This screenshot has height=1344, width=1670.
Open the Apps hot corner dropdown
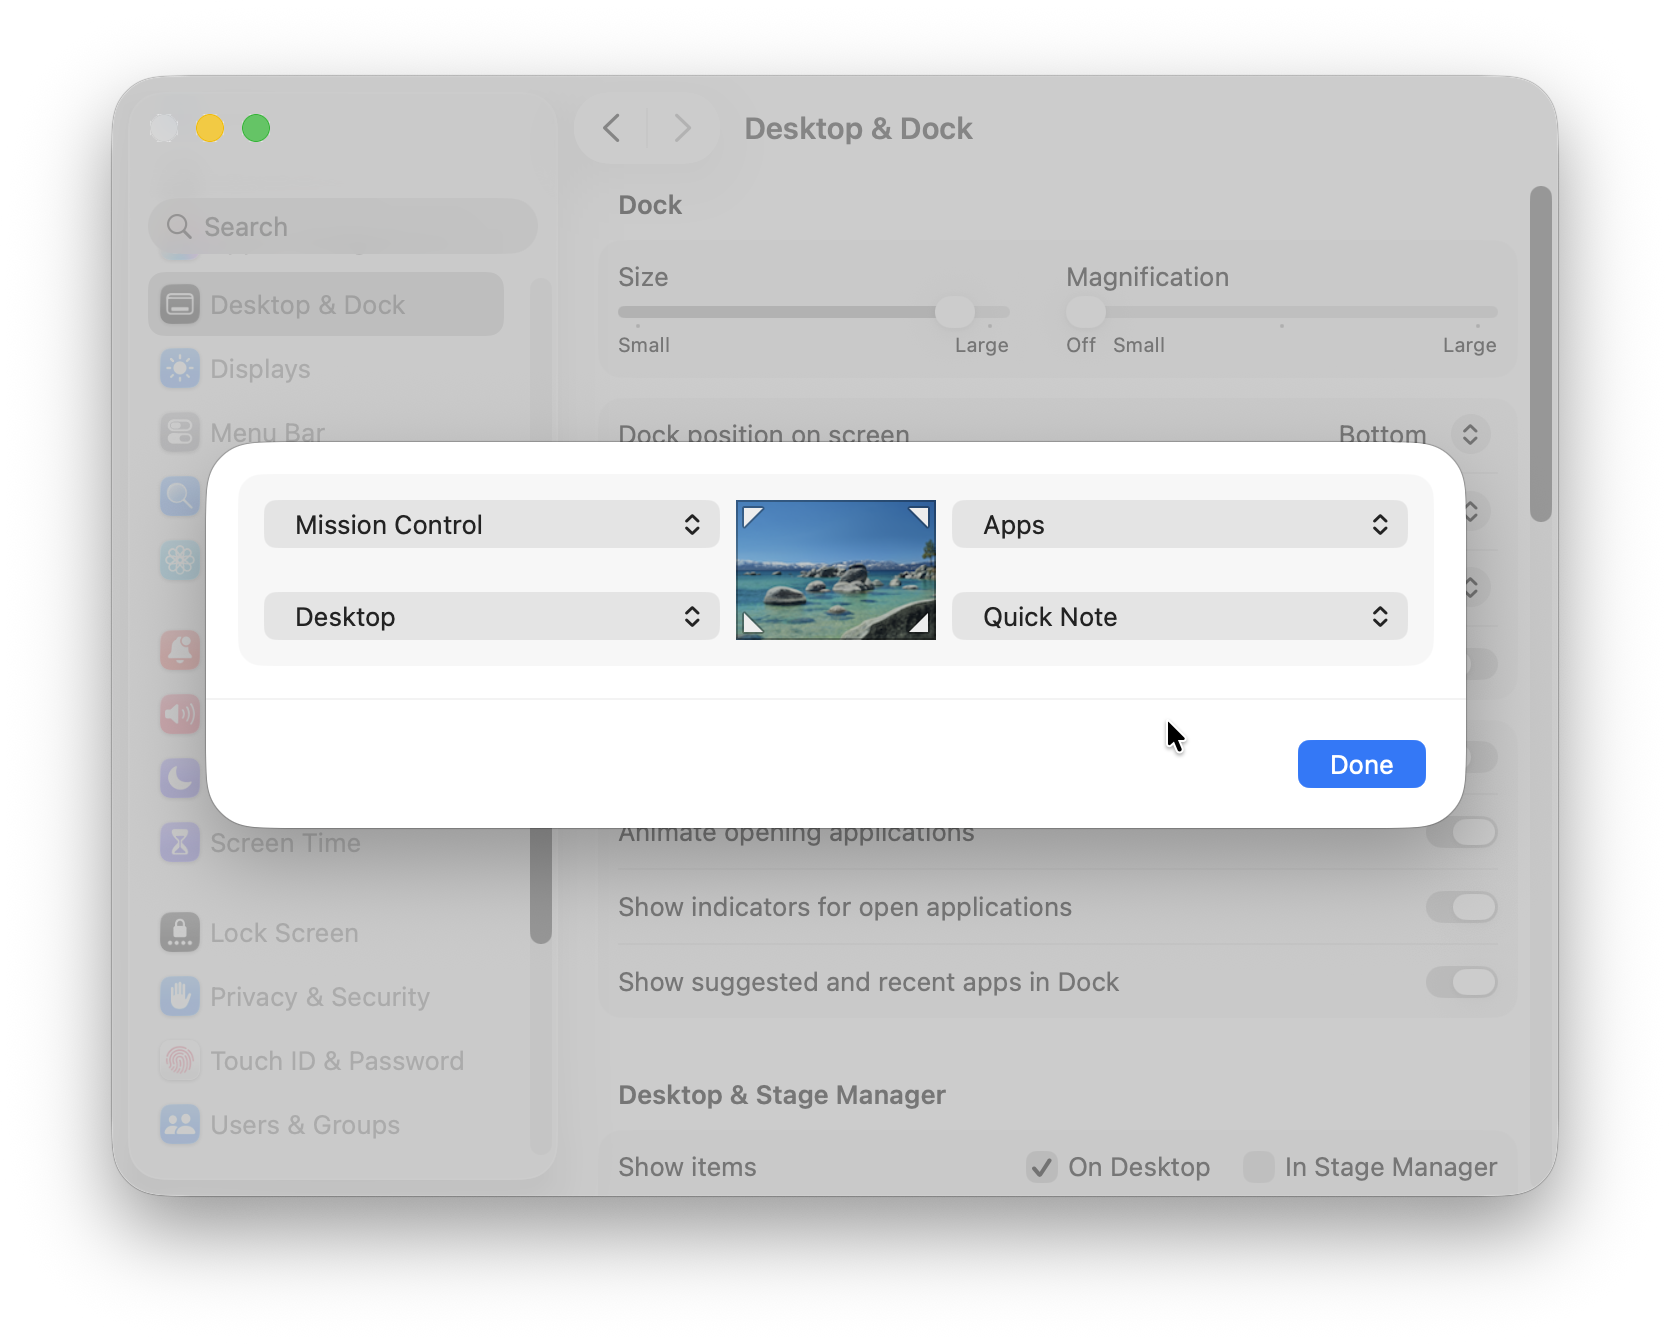point(1180,524)
